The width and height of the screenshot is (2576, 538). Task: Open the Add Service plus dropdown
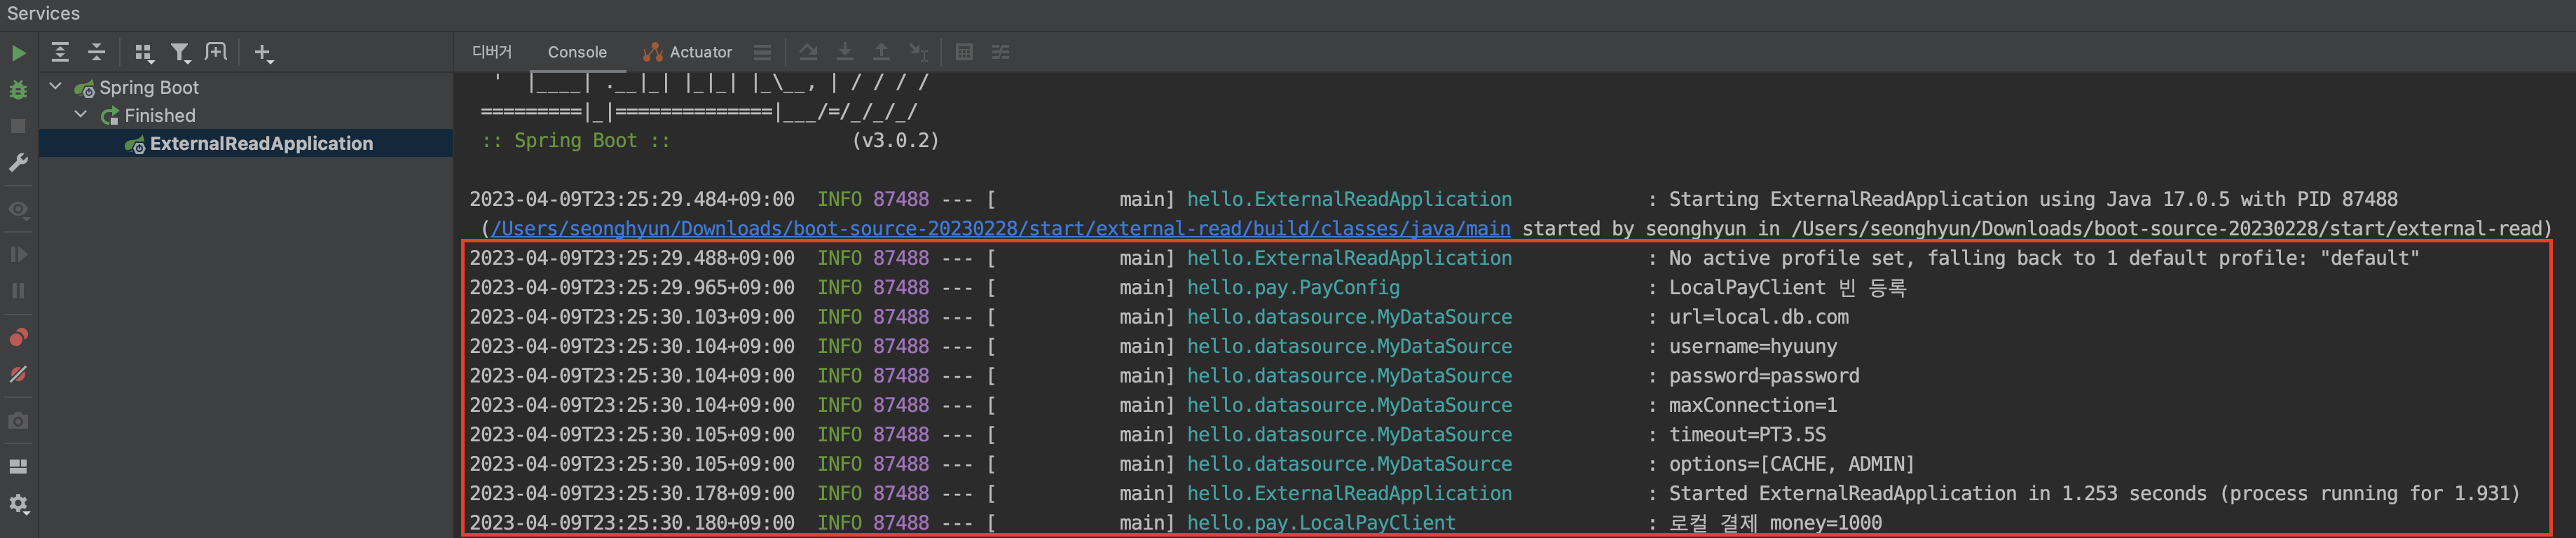[263, 53]
